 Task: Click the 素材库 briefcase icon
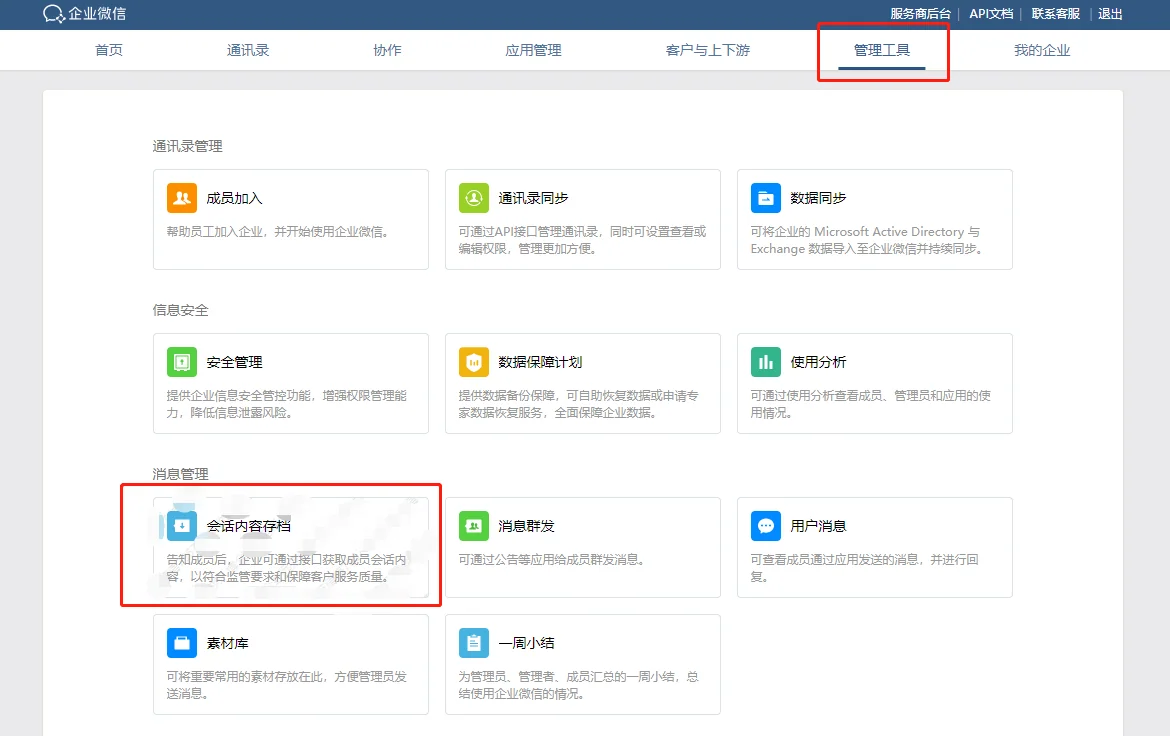181,643
